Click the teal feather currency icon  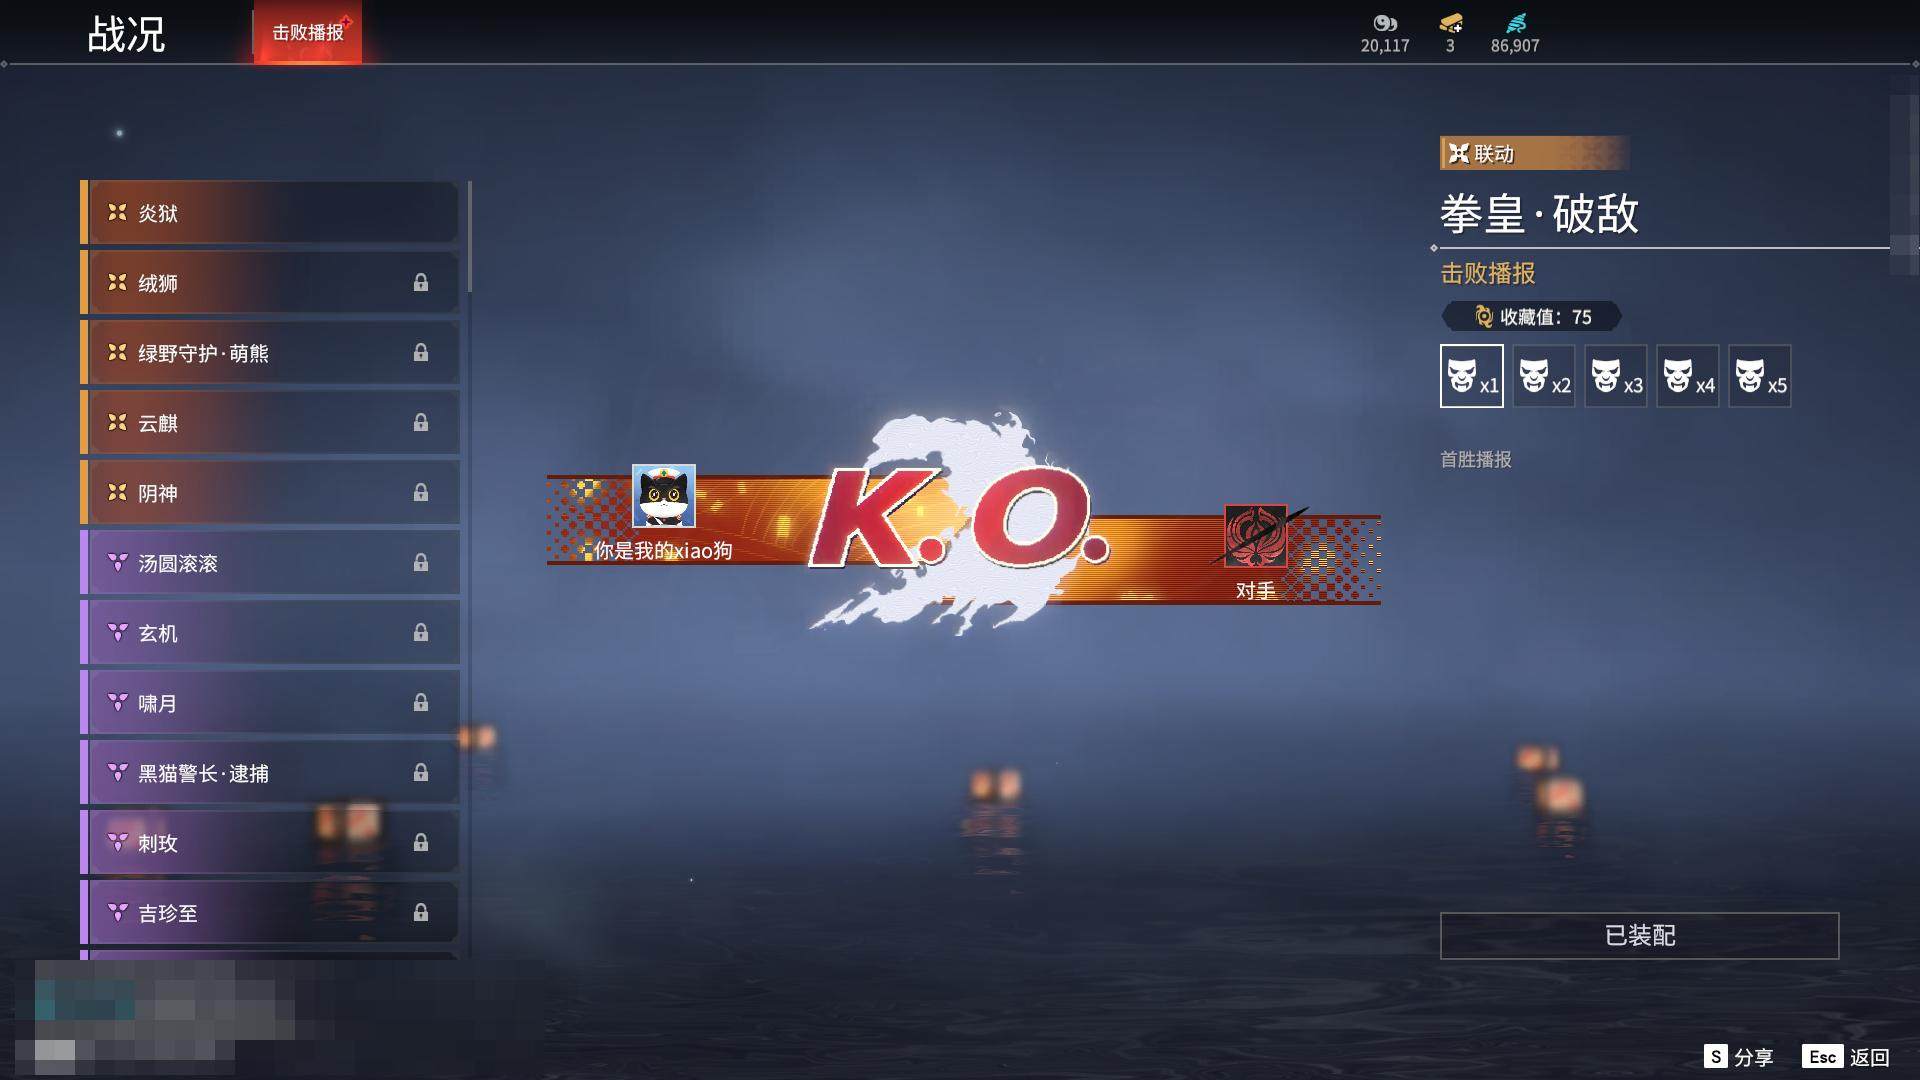(x=1515, y=23)
